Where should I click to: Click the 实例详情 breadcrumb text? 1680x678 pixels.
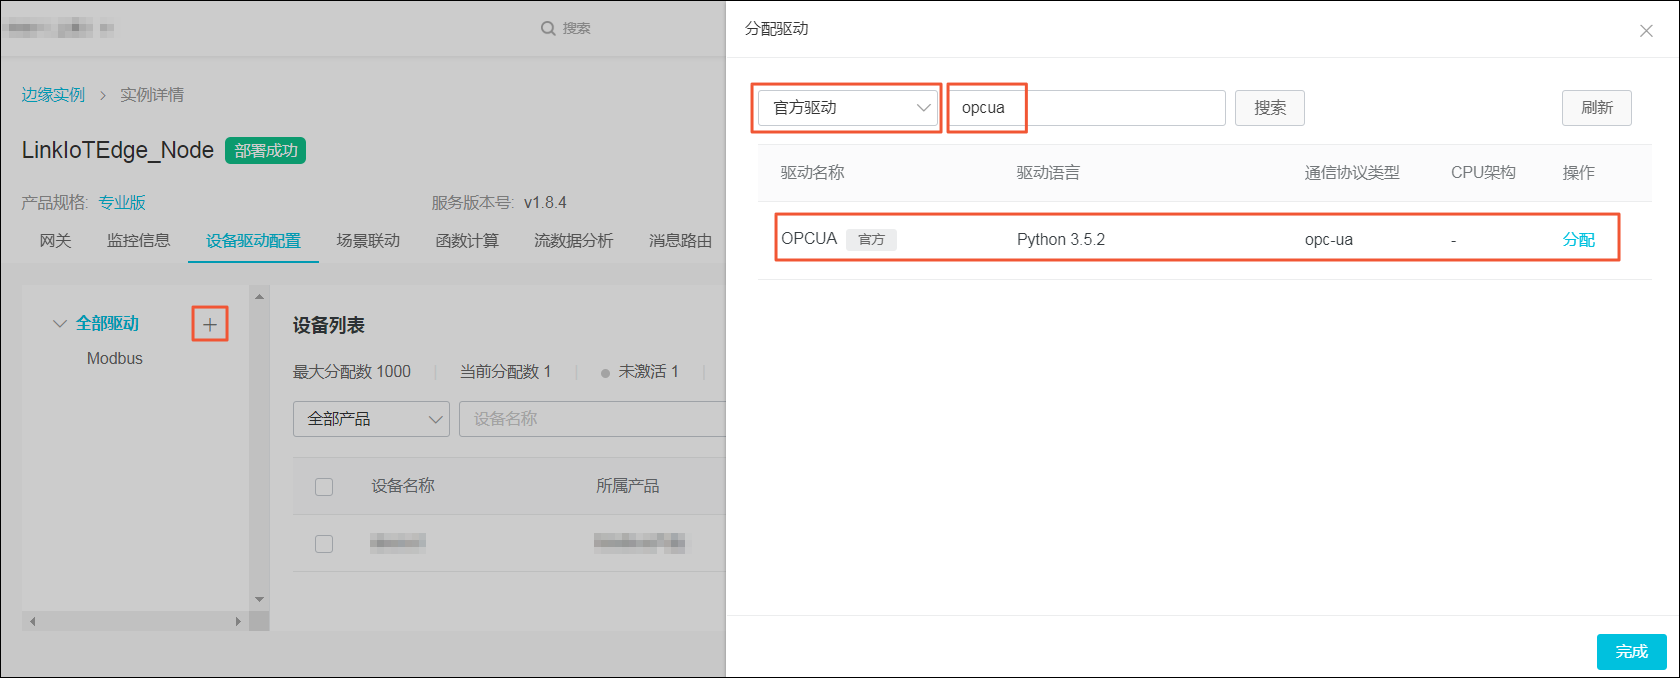pyautogui.click(x=152, y=95)
